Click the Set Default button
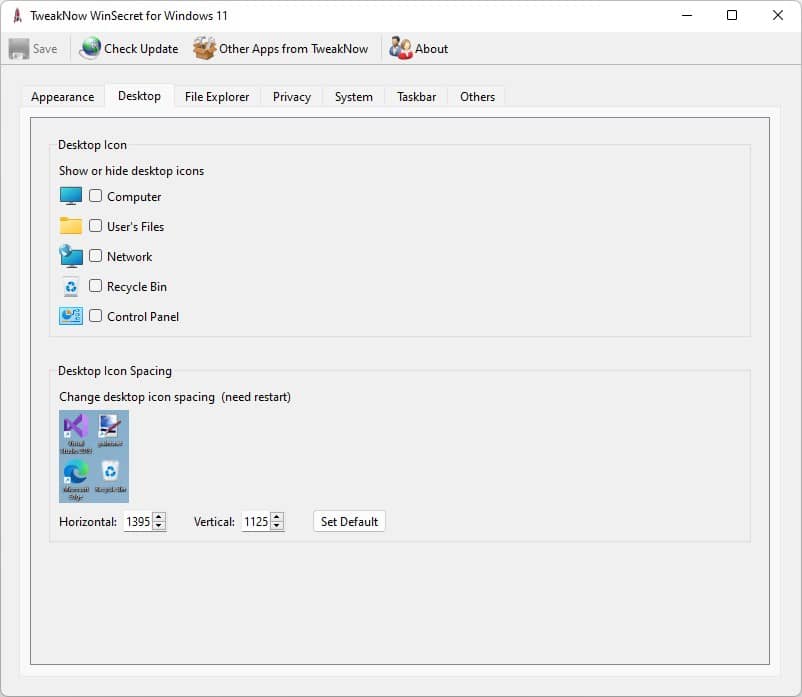802x697 pixels. click(x=349, y=522)
